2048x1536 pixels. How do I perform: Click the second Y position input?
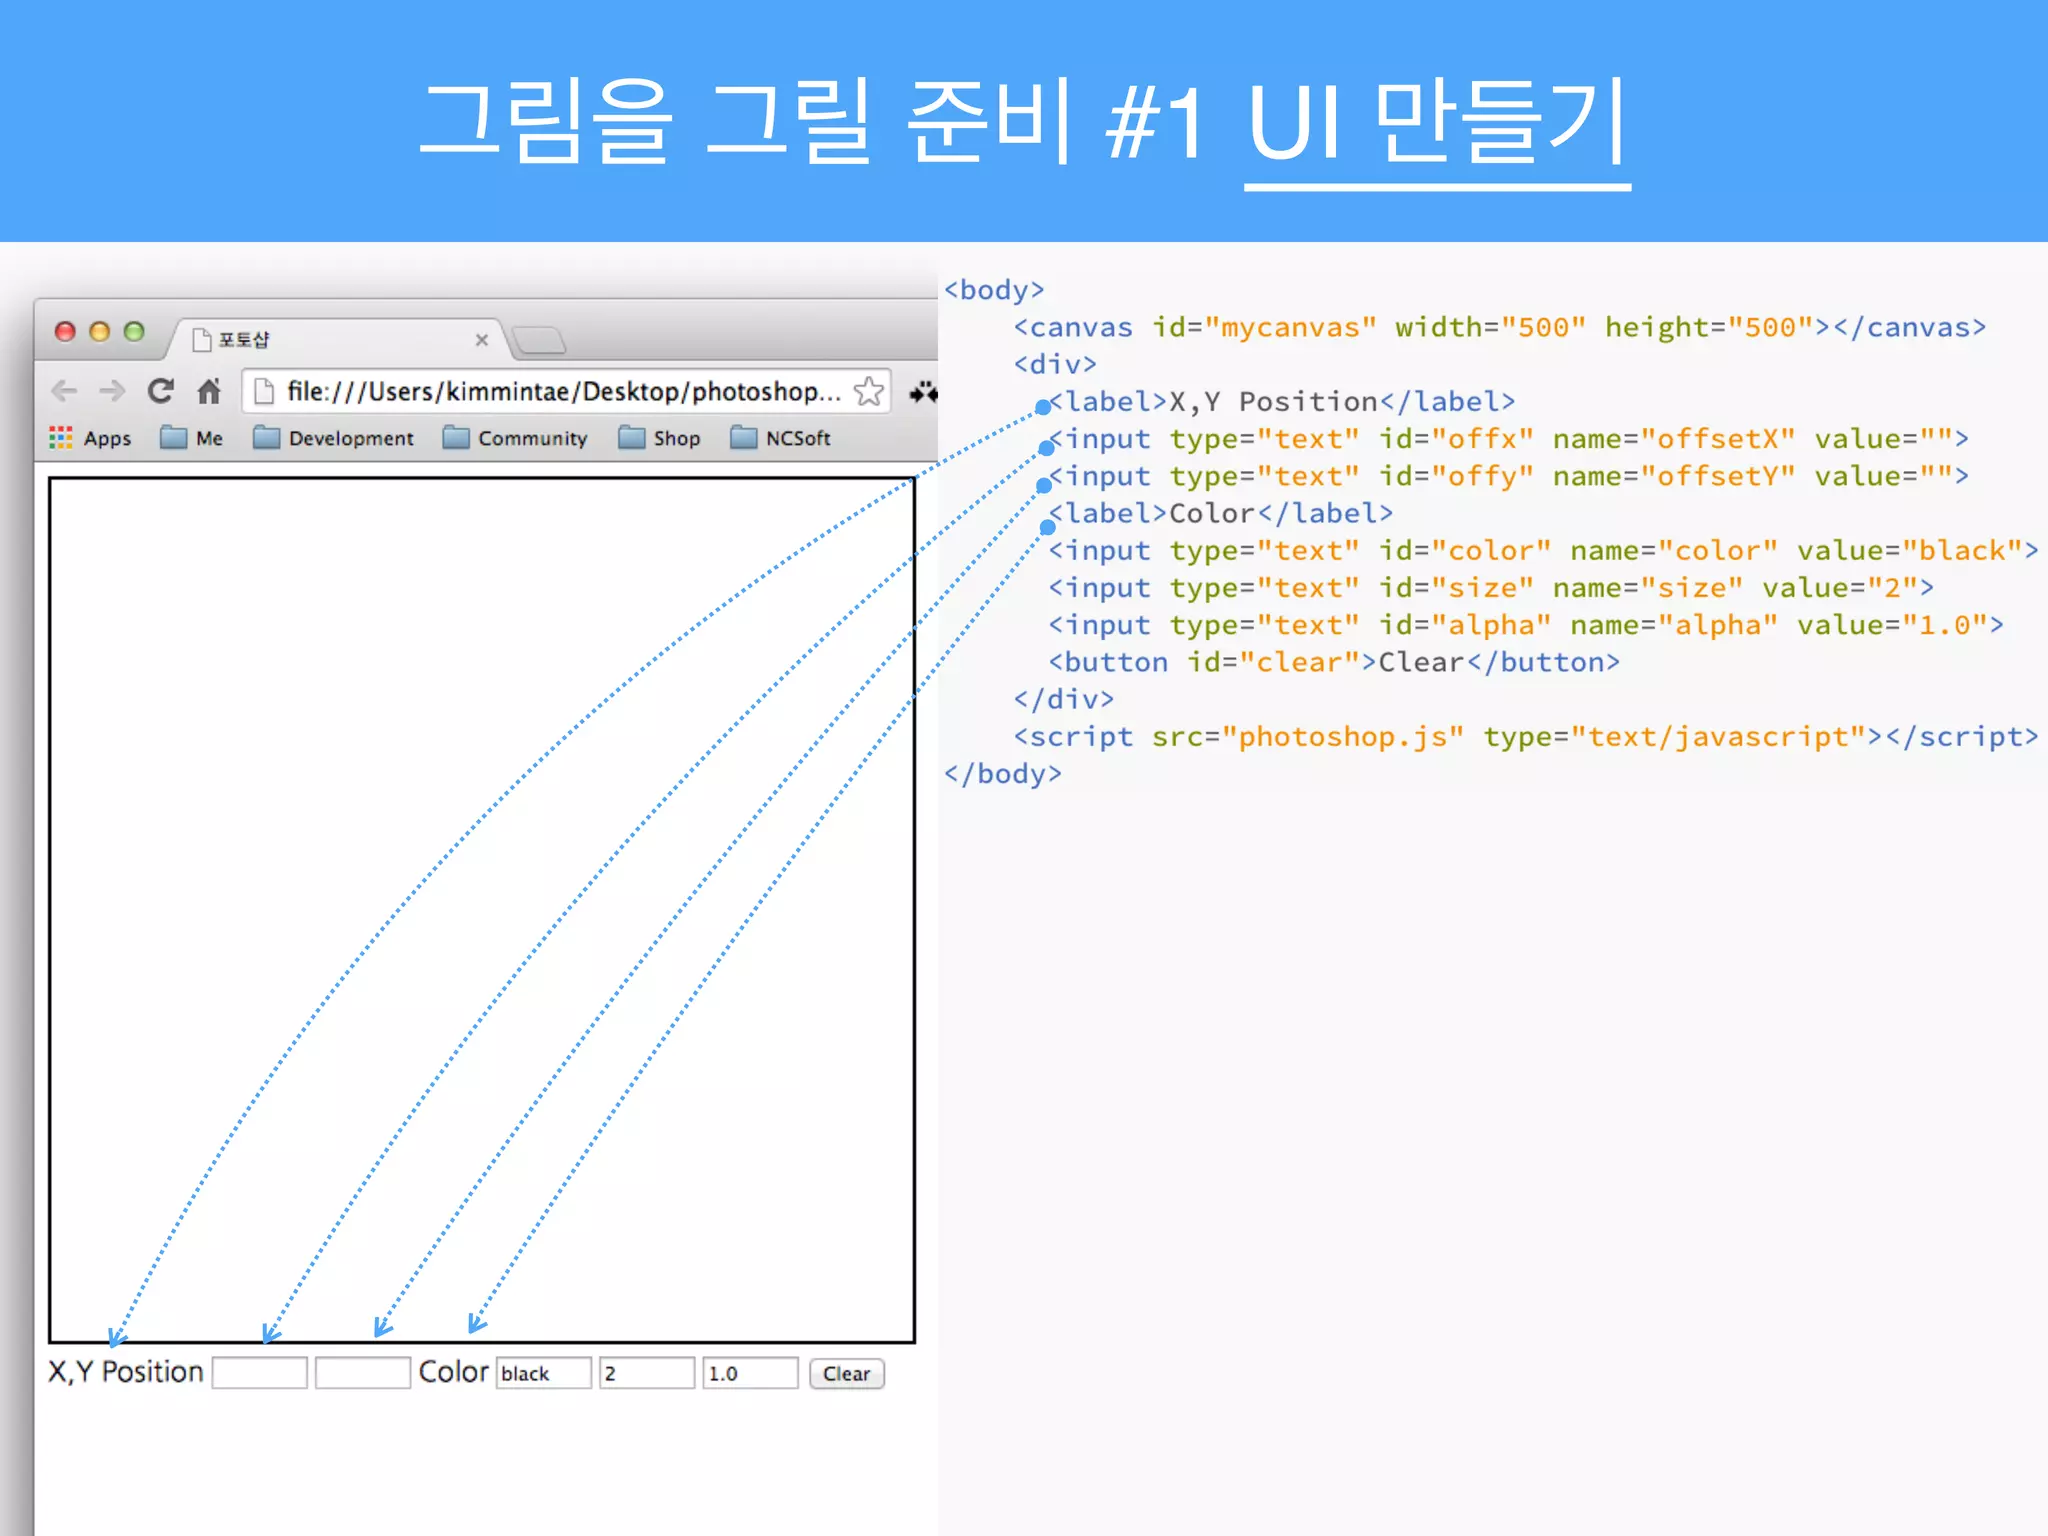click(x=363, y=1373)
